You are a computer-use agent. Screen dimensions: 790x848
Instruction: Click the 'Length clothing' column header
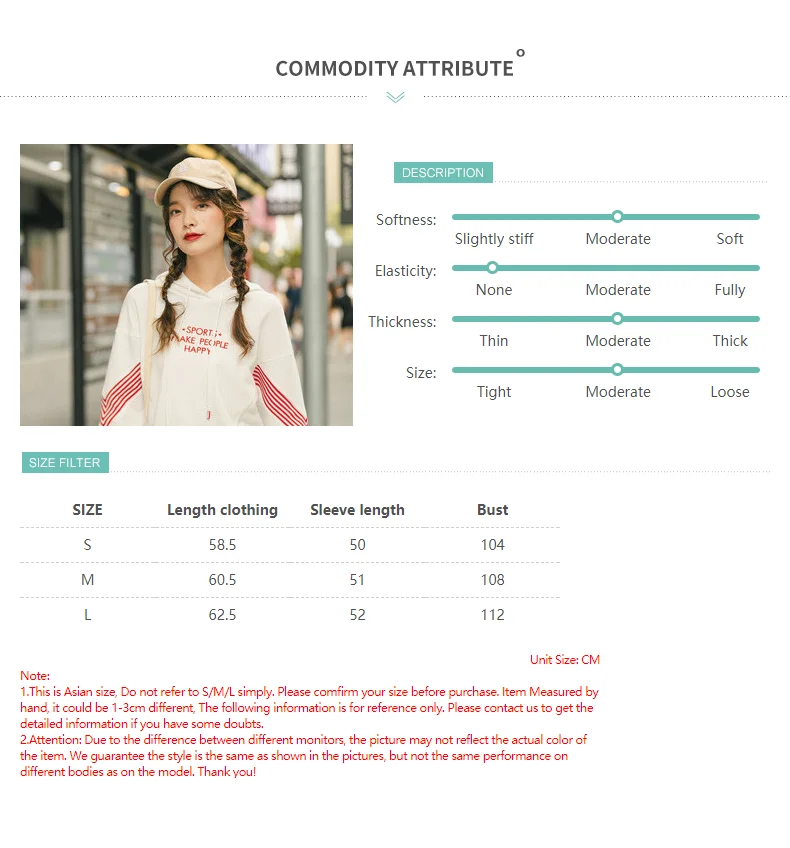tap(222, 510)
